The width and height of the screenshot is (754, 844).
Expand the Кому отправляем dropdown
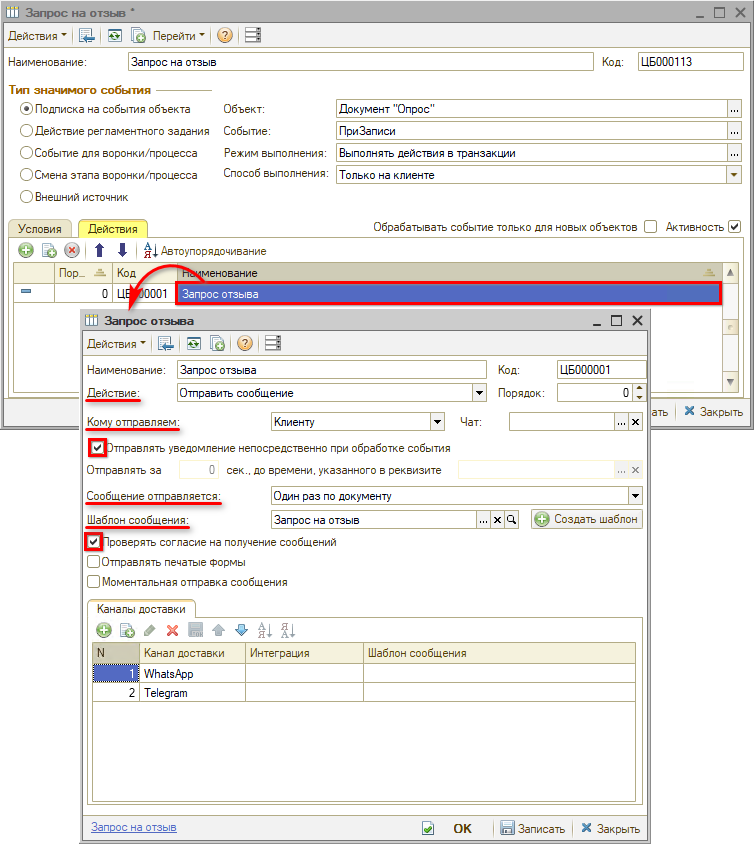[438, 422]
